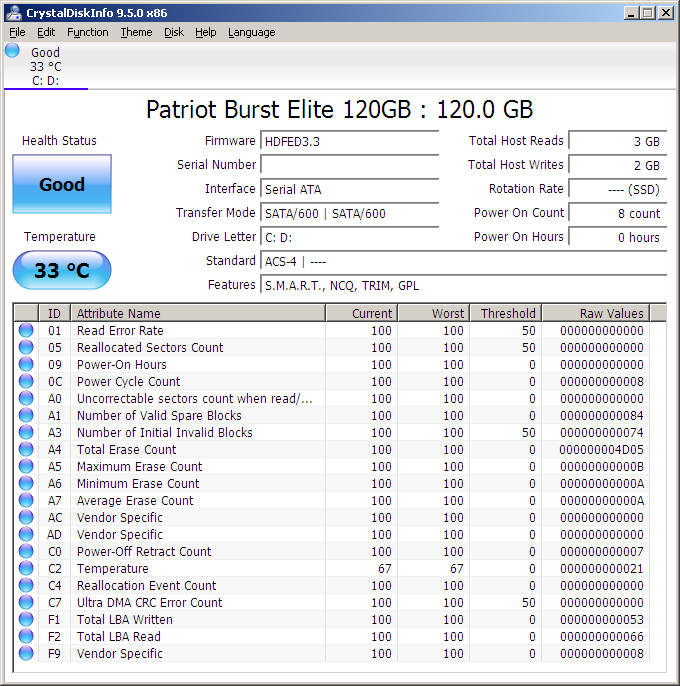
Task: Click status icon for Total LBA Read
Action: 26,637
